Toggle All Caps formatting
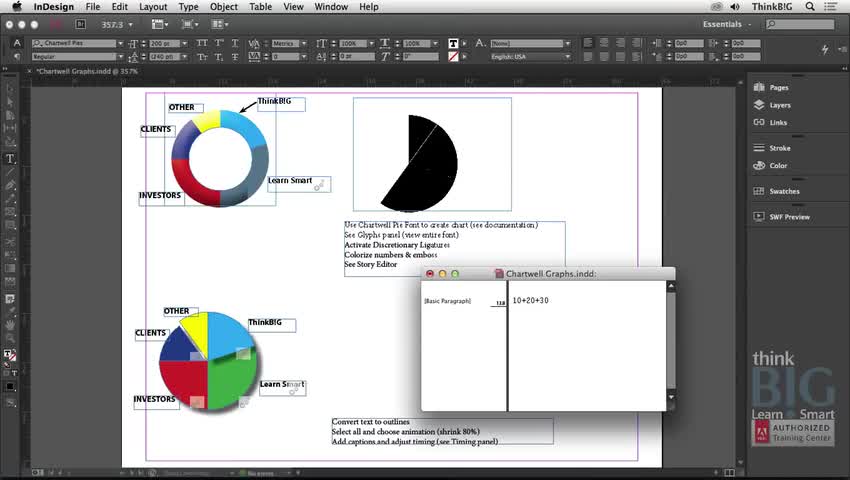Viewport: 850px width, 480px height. click(x=202, y=43)
